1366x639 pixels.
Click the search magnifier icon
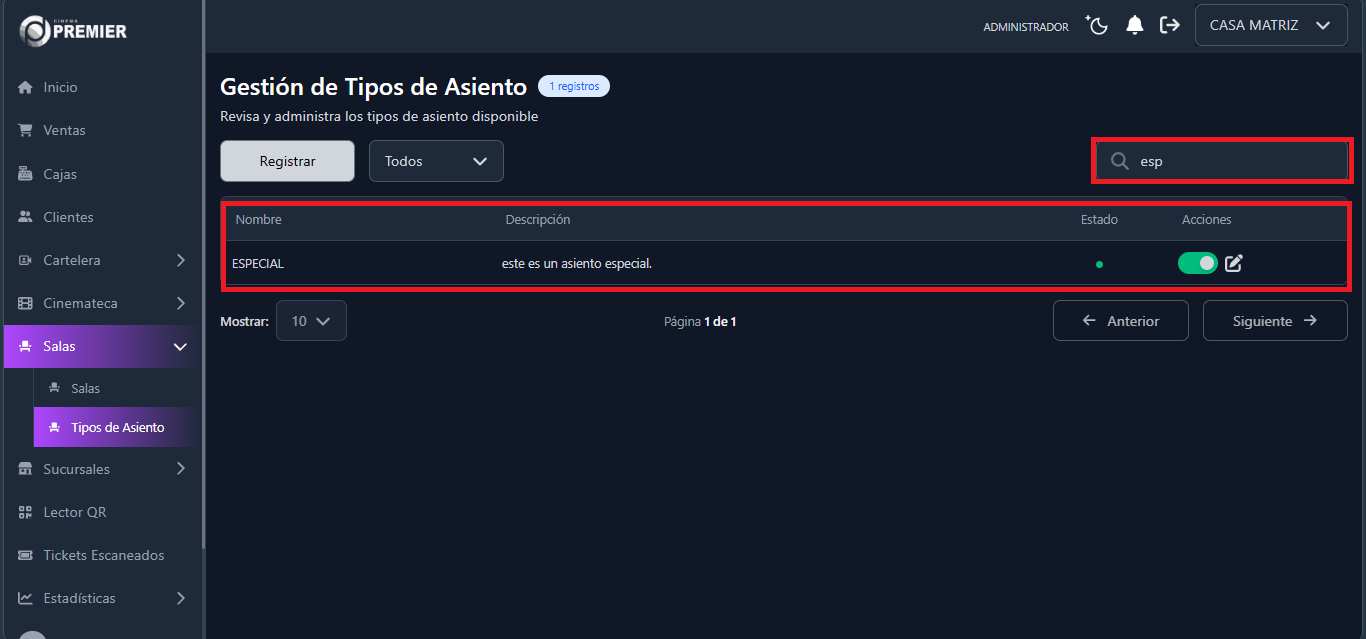tap(1120, 161)
